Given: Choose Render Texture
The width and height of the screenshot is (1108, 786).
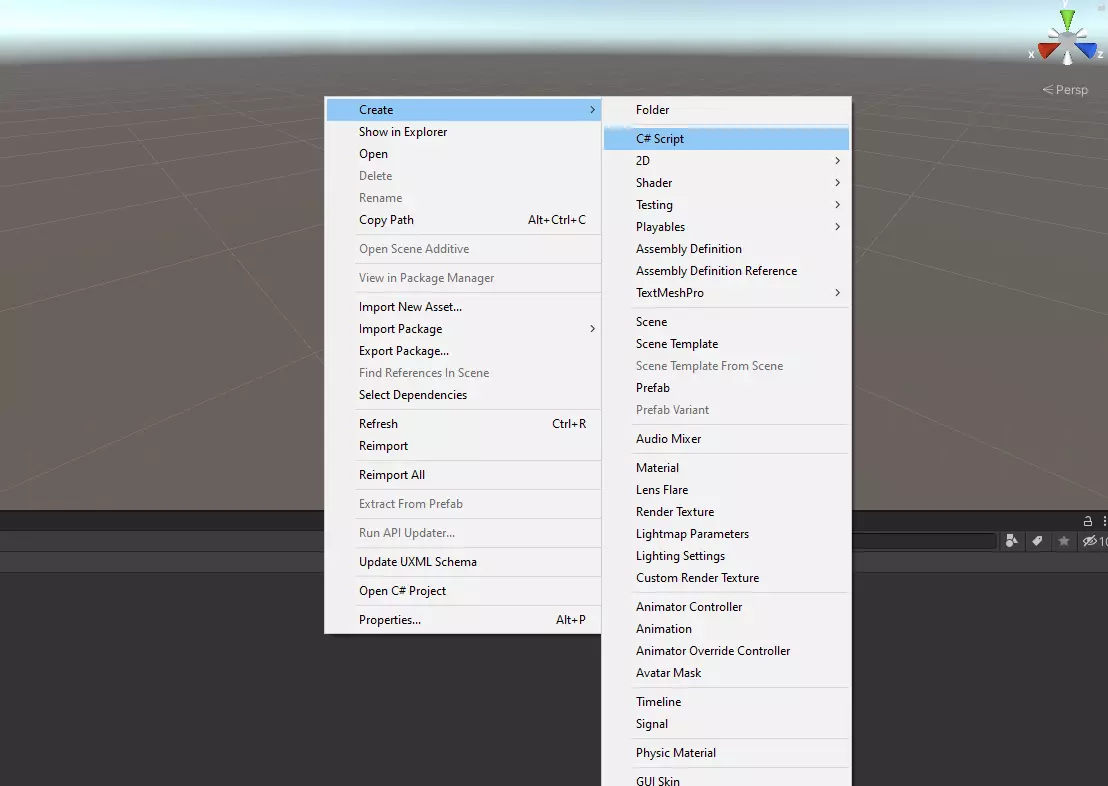Looking at the screenshot, I should pos(726,511).
